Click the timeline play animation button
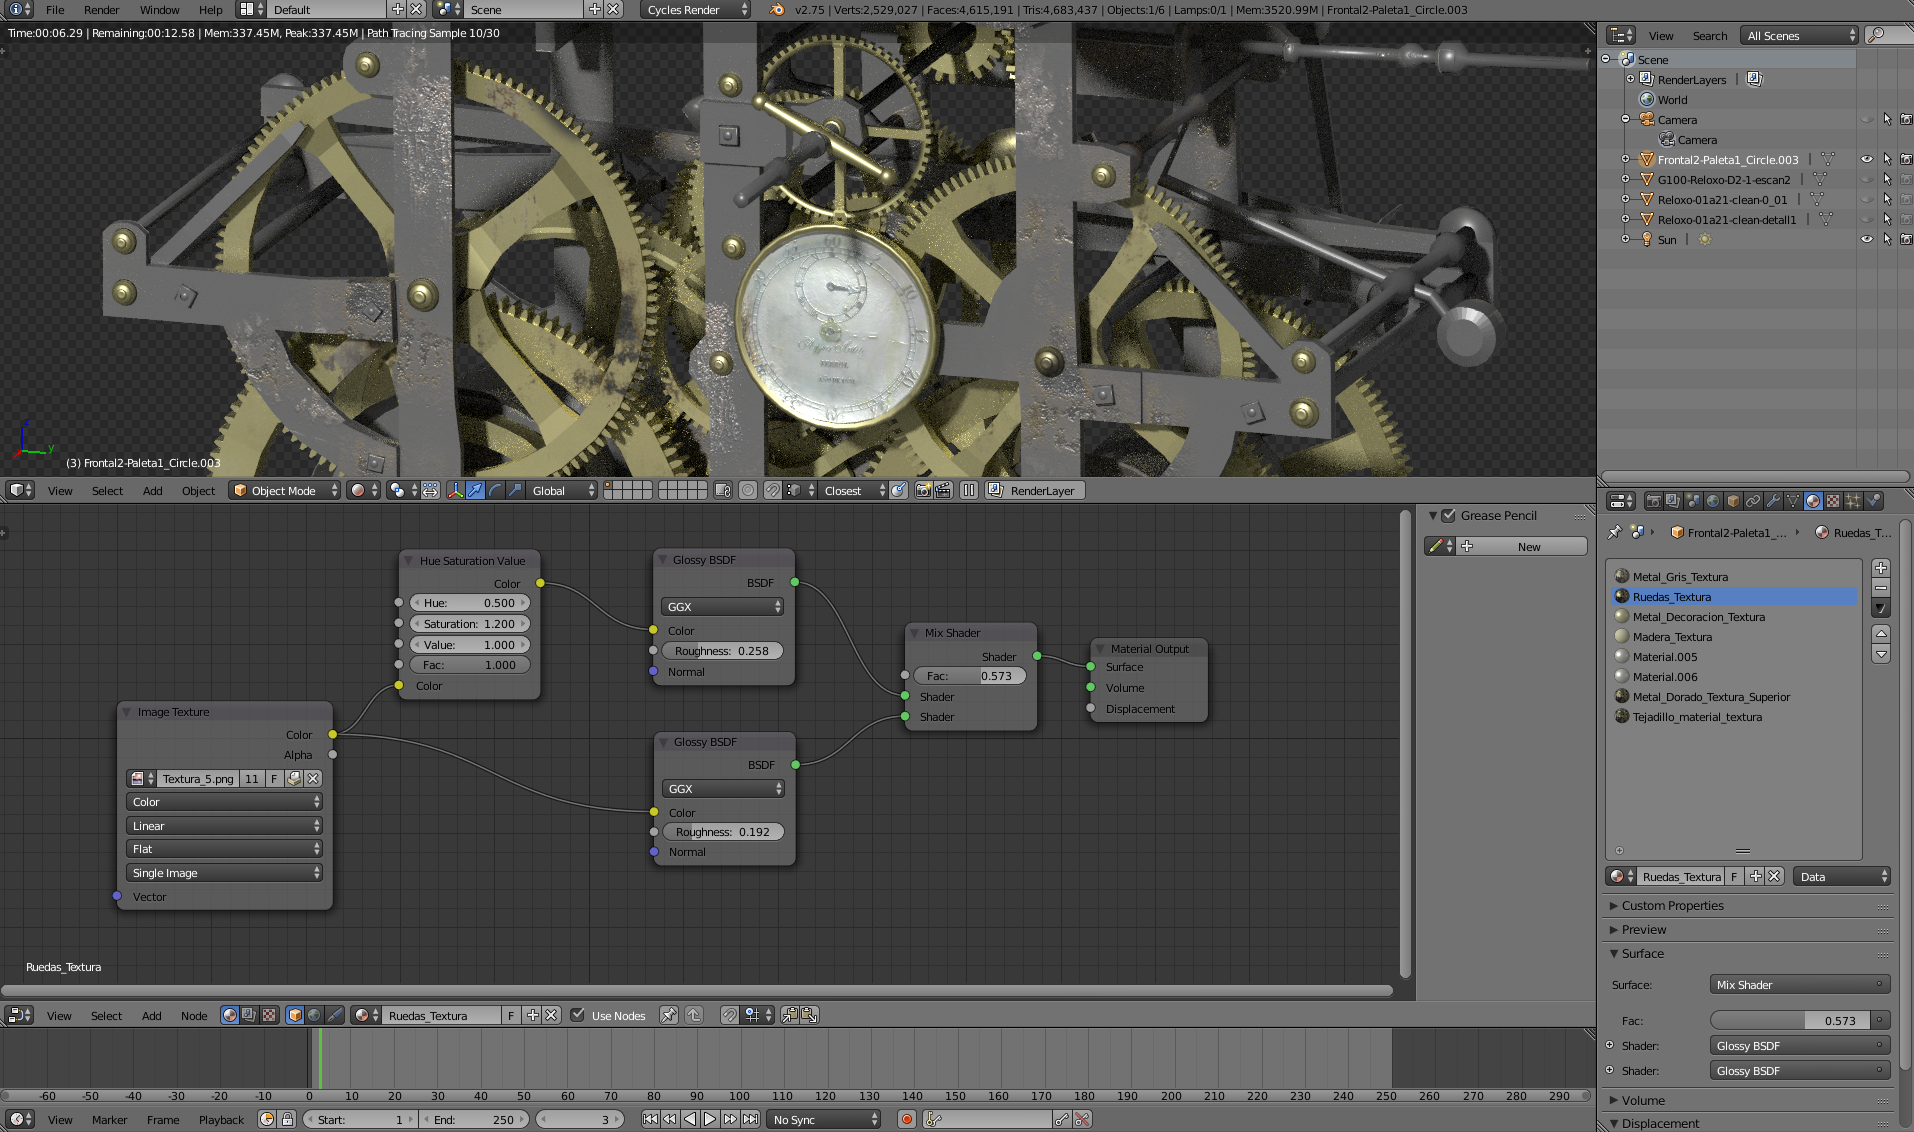The image size is (1914, 1132). tap(710, 1119)
